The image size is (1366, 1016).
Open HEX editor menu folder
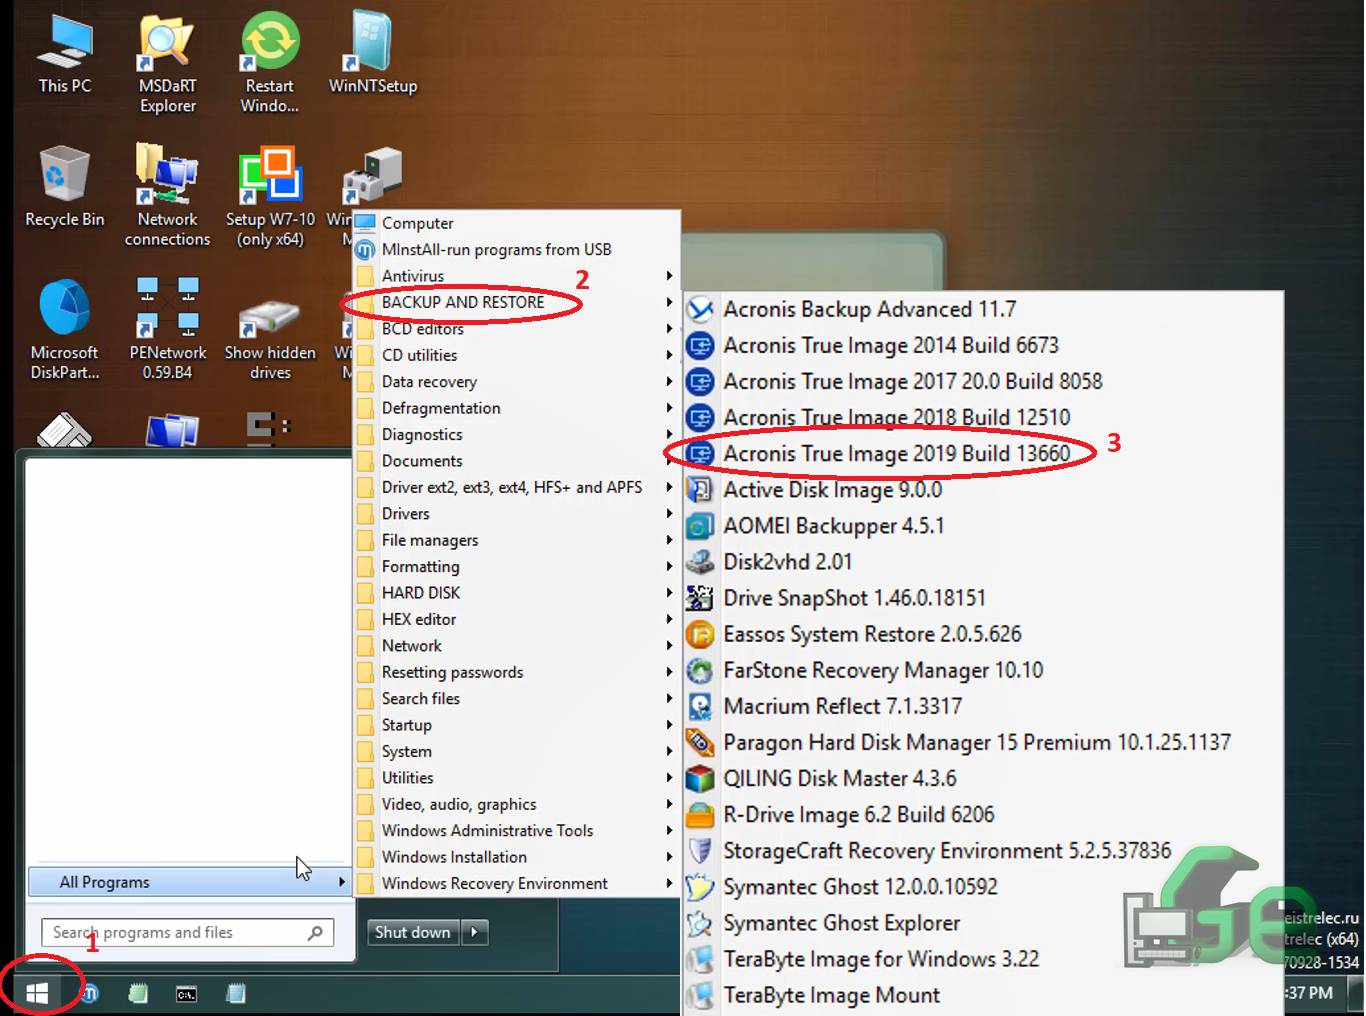tap(516, 619)
